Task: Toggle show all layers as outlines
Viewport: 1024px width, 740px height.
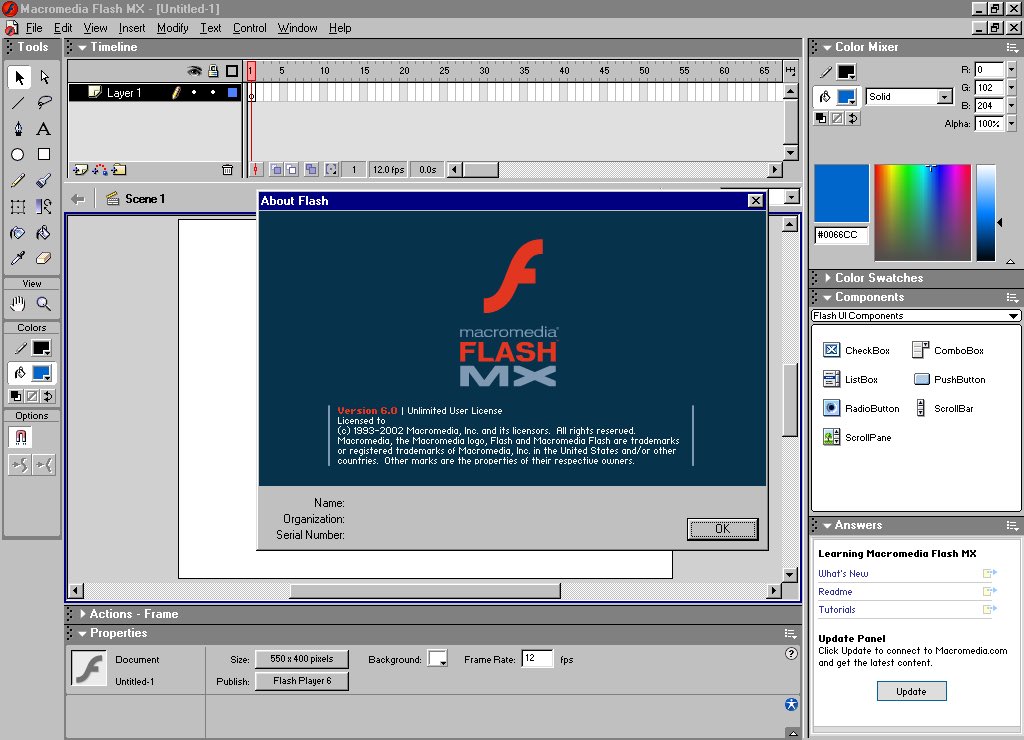Action: pyautogui.click(x=232, y=71)
